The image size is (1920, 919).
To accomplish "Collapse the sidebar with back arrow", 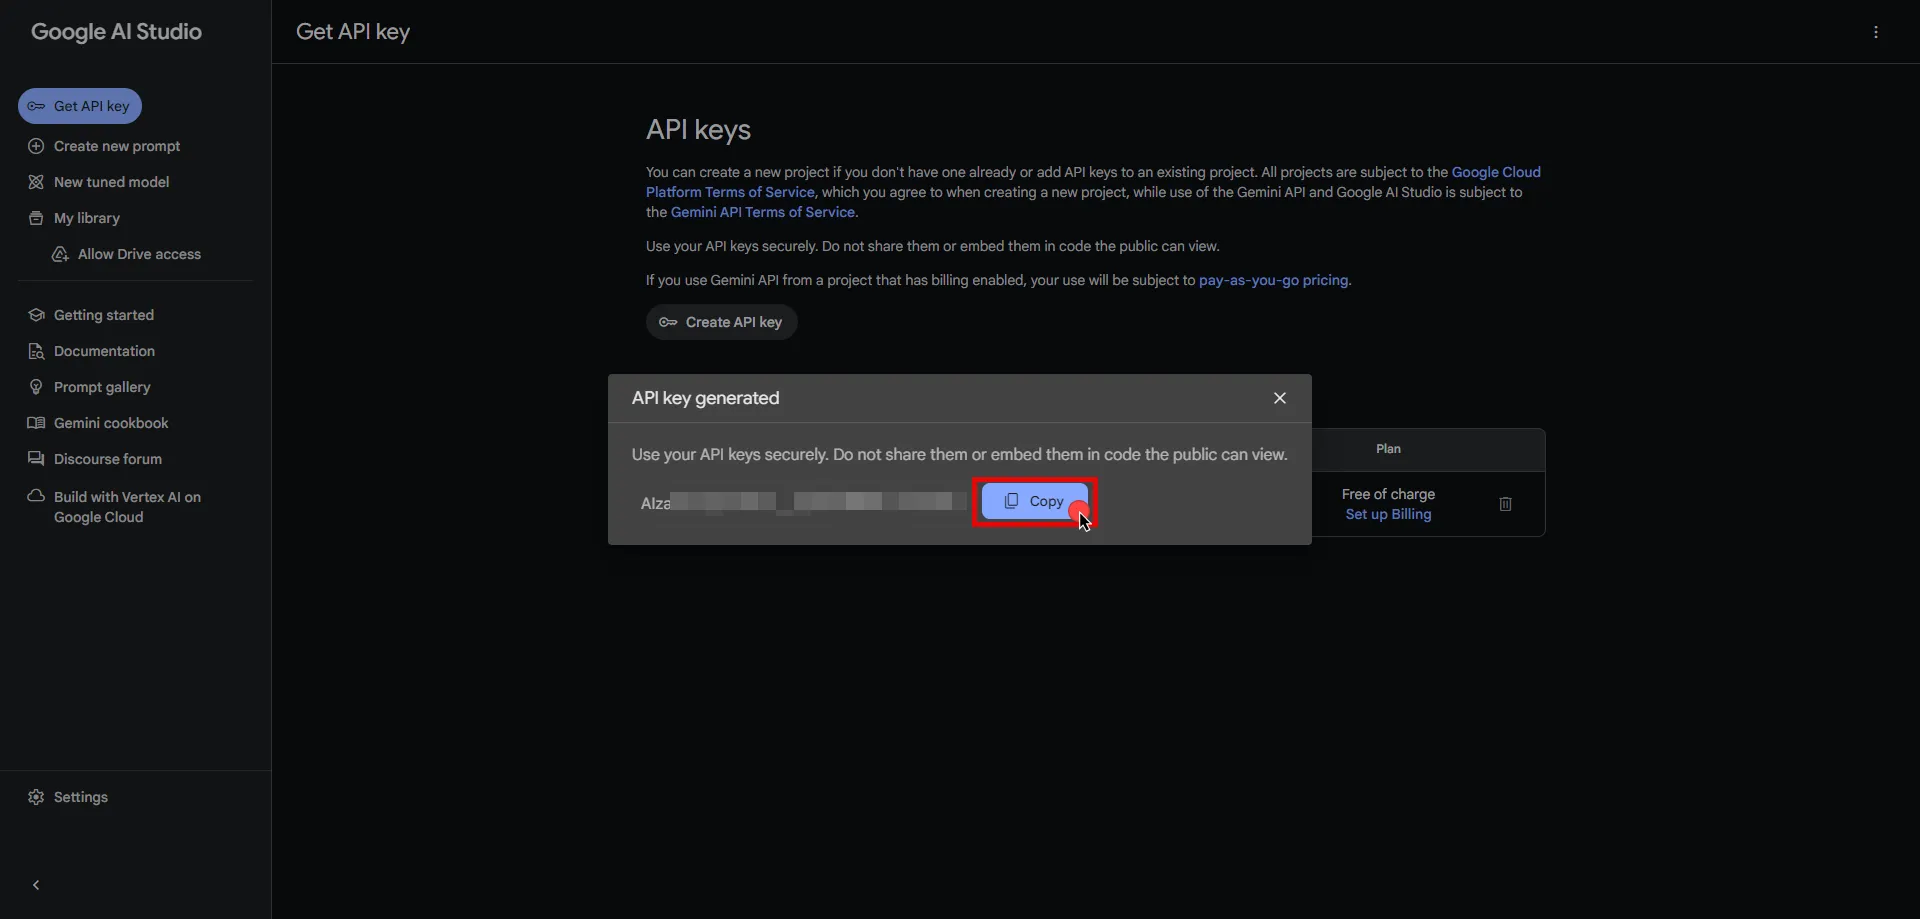I will click(35, 884).
